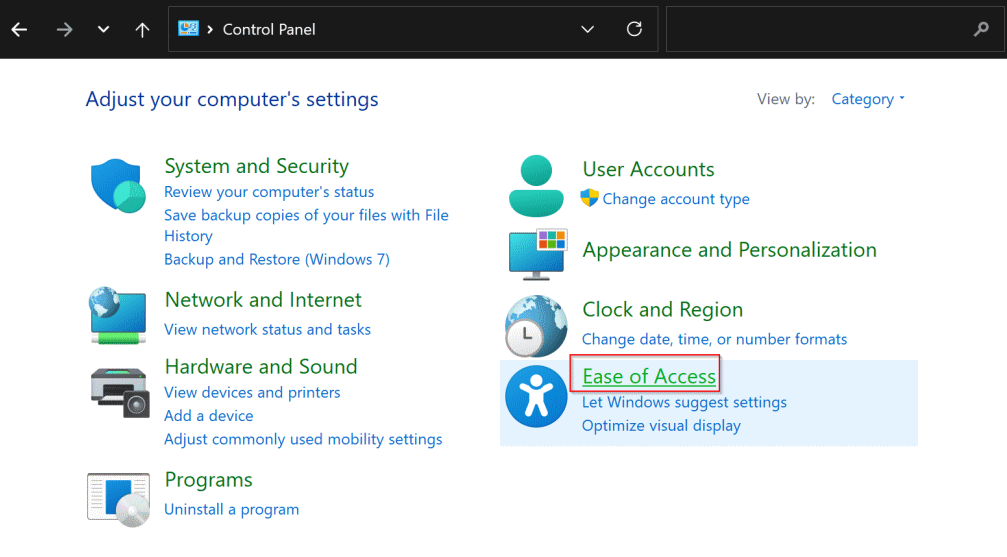Click the Ease of Access accessibility icon
This screenshot has height=557, width=1007.
click(536, 396)
